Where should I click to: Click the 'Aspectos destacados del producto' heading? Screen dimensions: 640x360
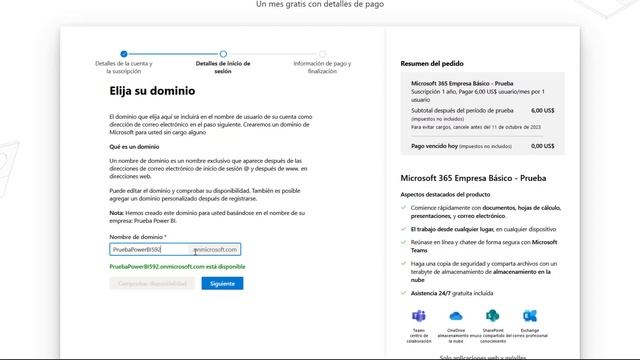(x=445, y=194)
